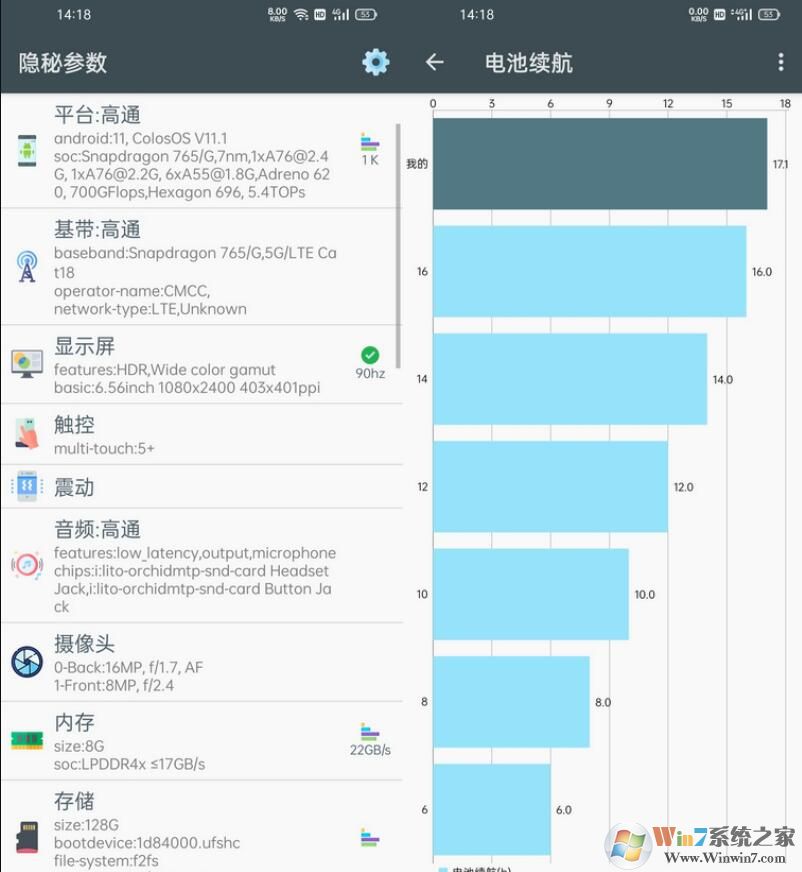Select the 8.0 battery bar
Image resolution: width=802 pixels, height=872 pixels.
pyautogui.click(x=512, y=702)
